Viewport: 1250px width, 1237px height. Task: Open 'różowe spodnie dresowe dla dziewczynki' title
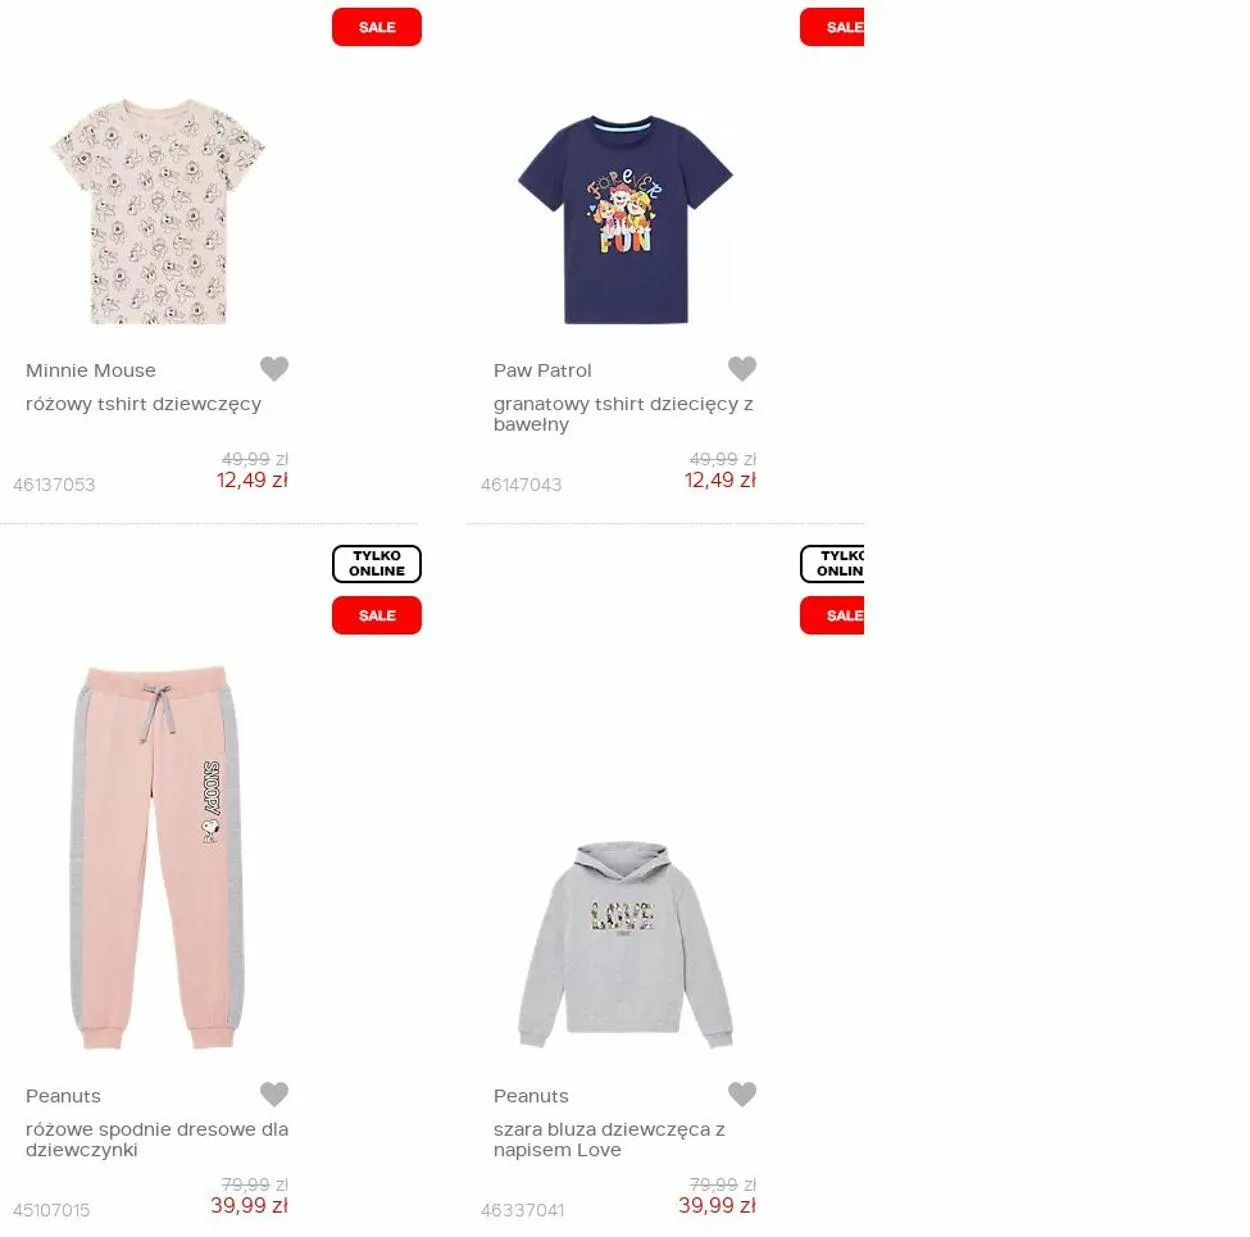click(157, 1139)
